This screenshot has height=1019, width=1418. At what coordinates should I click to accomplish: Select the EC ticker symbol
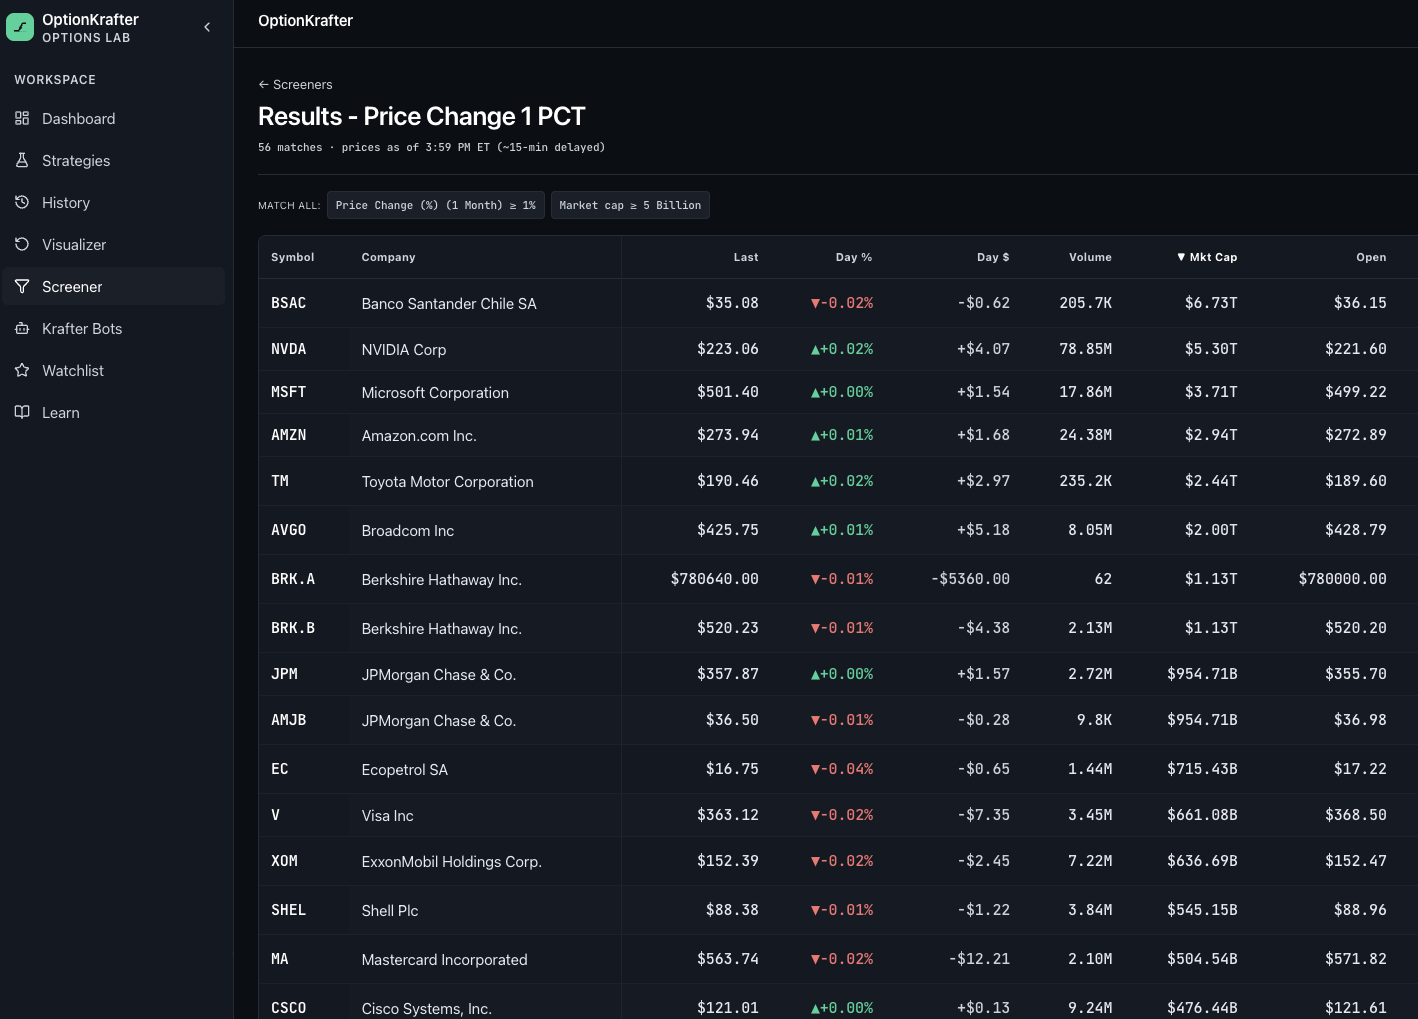[x=280, y=769]
